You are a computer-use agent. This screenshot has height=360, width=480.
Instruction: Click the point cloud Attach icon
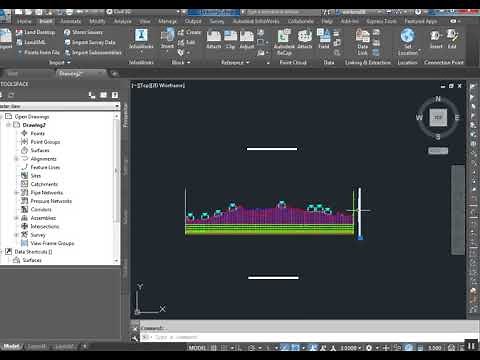click(304, 36)
